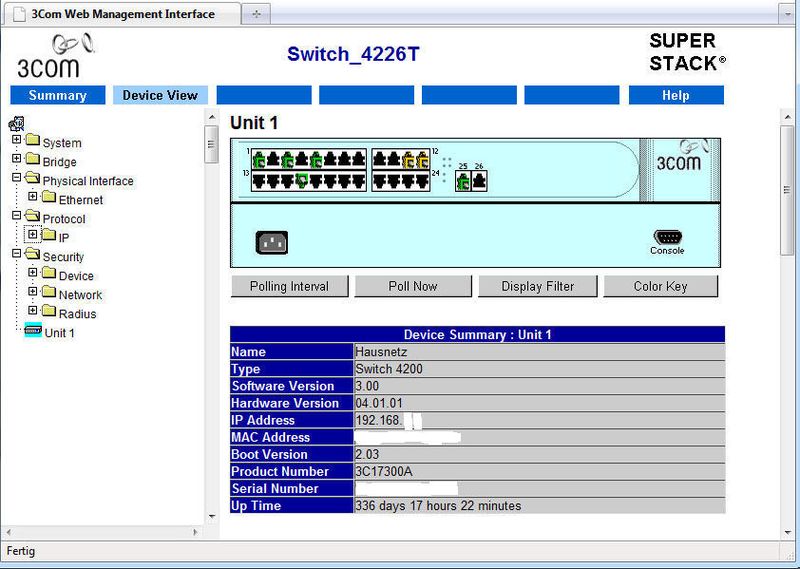Click the main page vertical scrollbar thumb
Image resolution: width=800 pixels, height=569 pixels.
[787, 190]
